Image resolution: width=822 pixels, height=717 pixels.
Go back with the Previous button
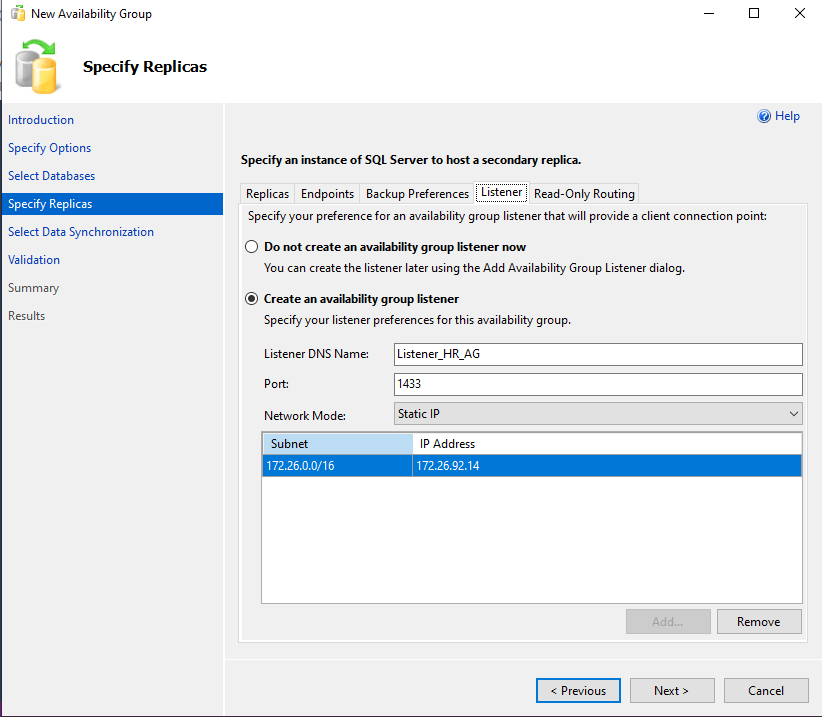coord(578,691)
